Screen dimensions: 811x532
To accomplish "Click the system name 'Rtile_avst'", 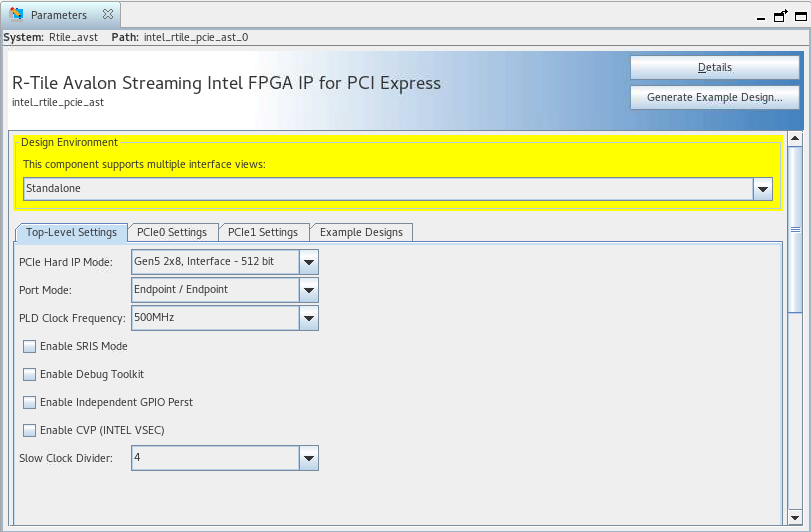I will [73, 37].
